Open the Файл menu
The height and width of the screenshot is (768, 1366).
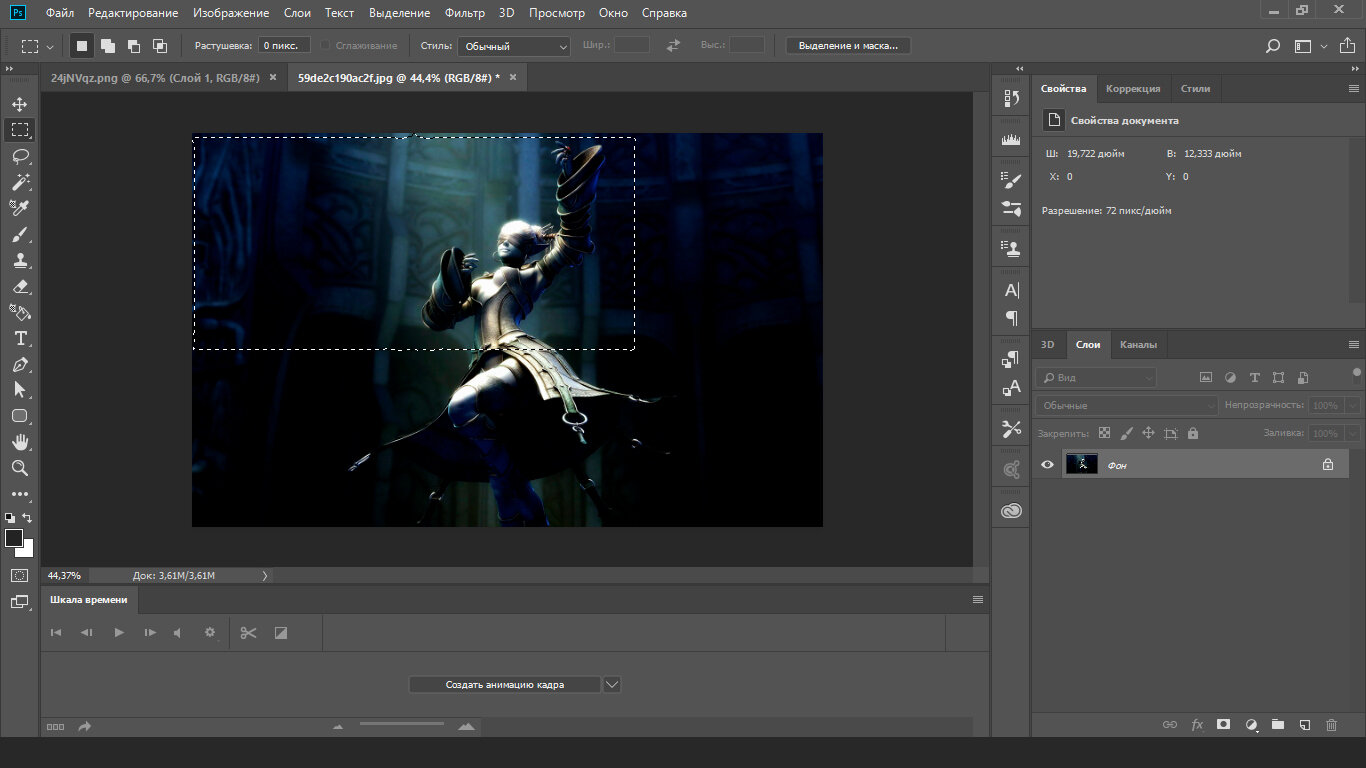point(60,13)
